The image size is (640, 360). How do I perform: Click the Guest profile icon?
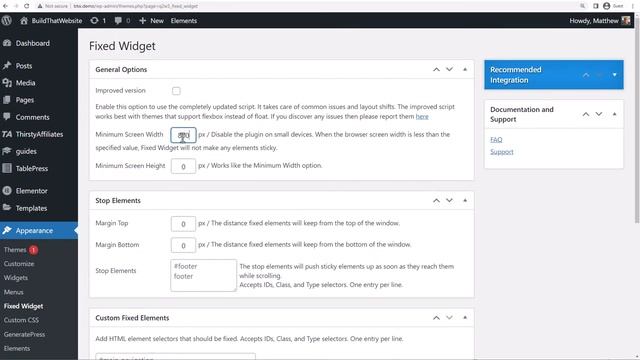[x=607, y=6]
